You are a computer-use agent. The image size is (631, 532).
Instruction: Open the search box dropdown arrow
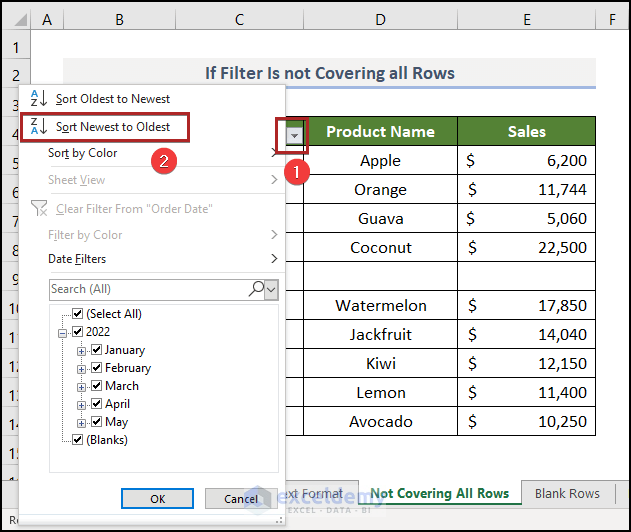coord(271,290)
